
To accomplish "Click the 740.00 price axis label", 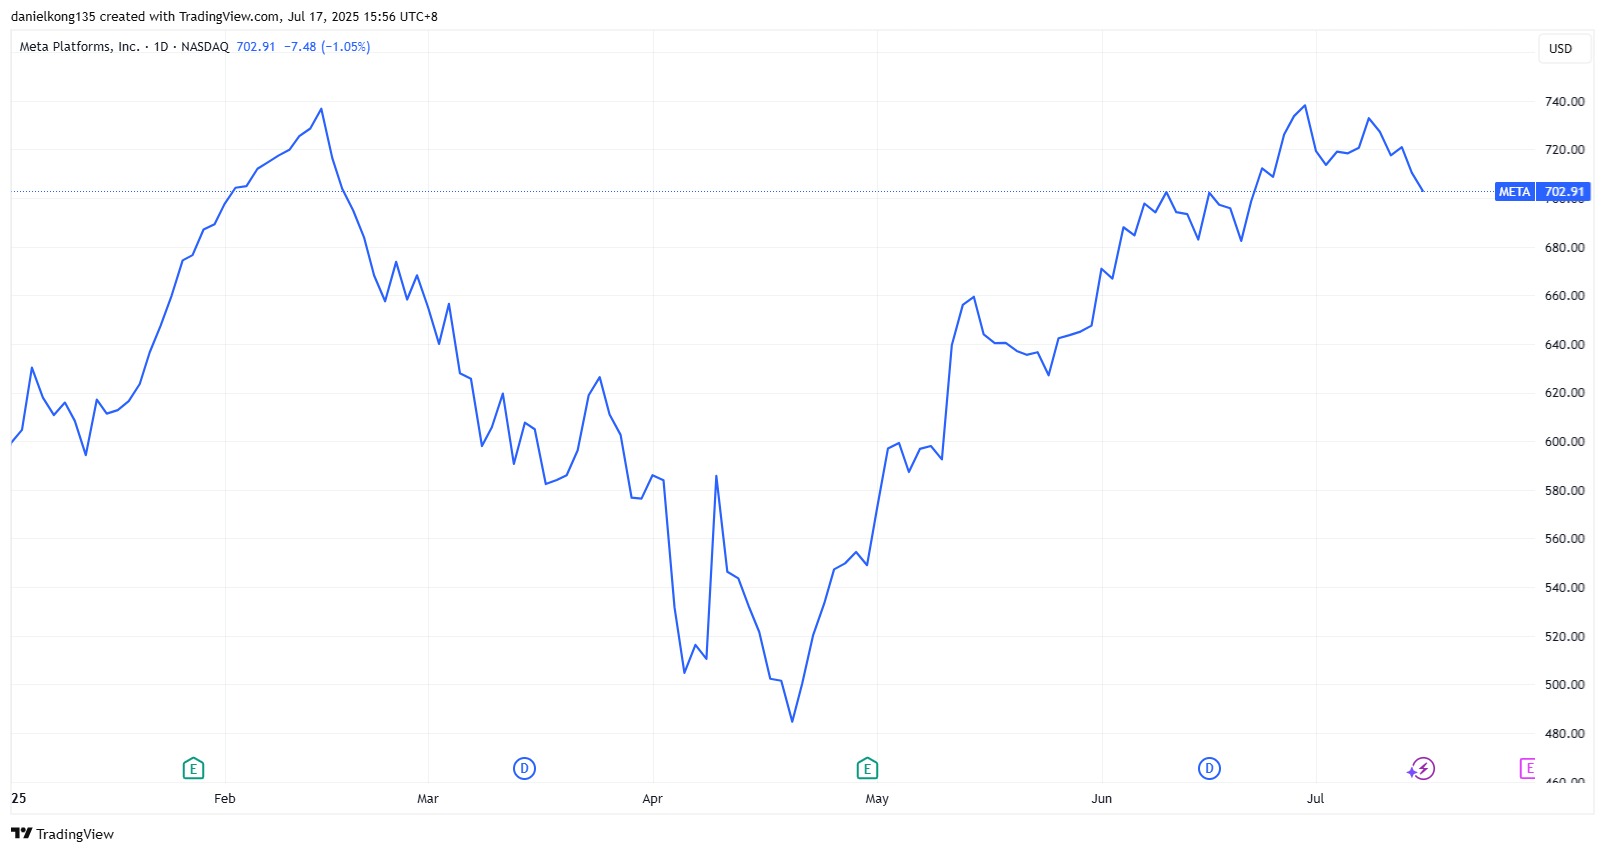I will [x=1564, y=101].
